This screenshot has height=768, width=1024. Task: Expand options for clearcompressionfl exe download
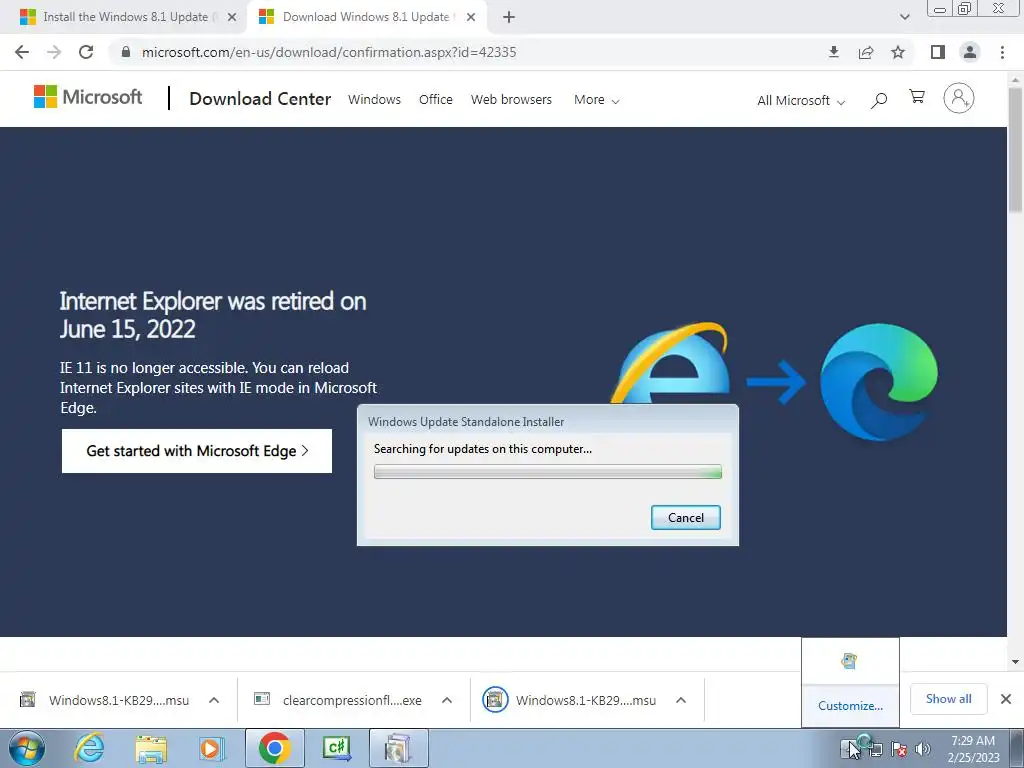coord(447,700)
